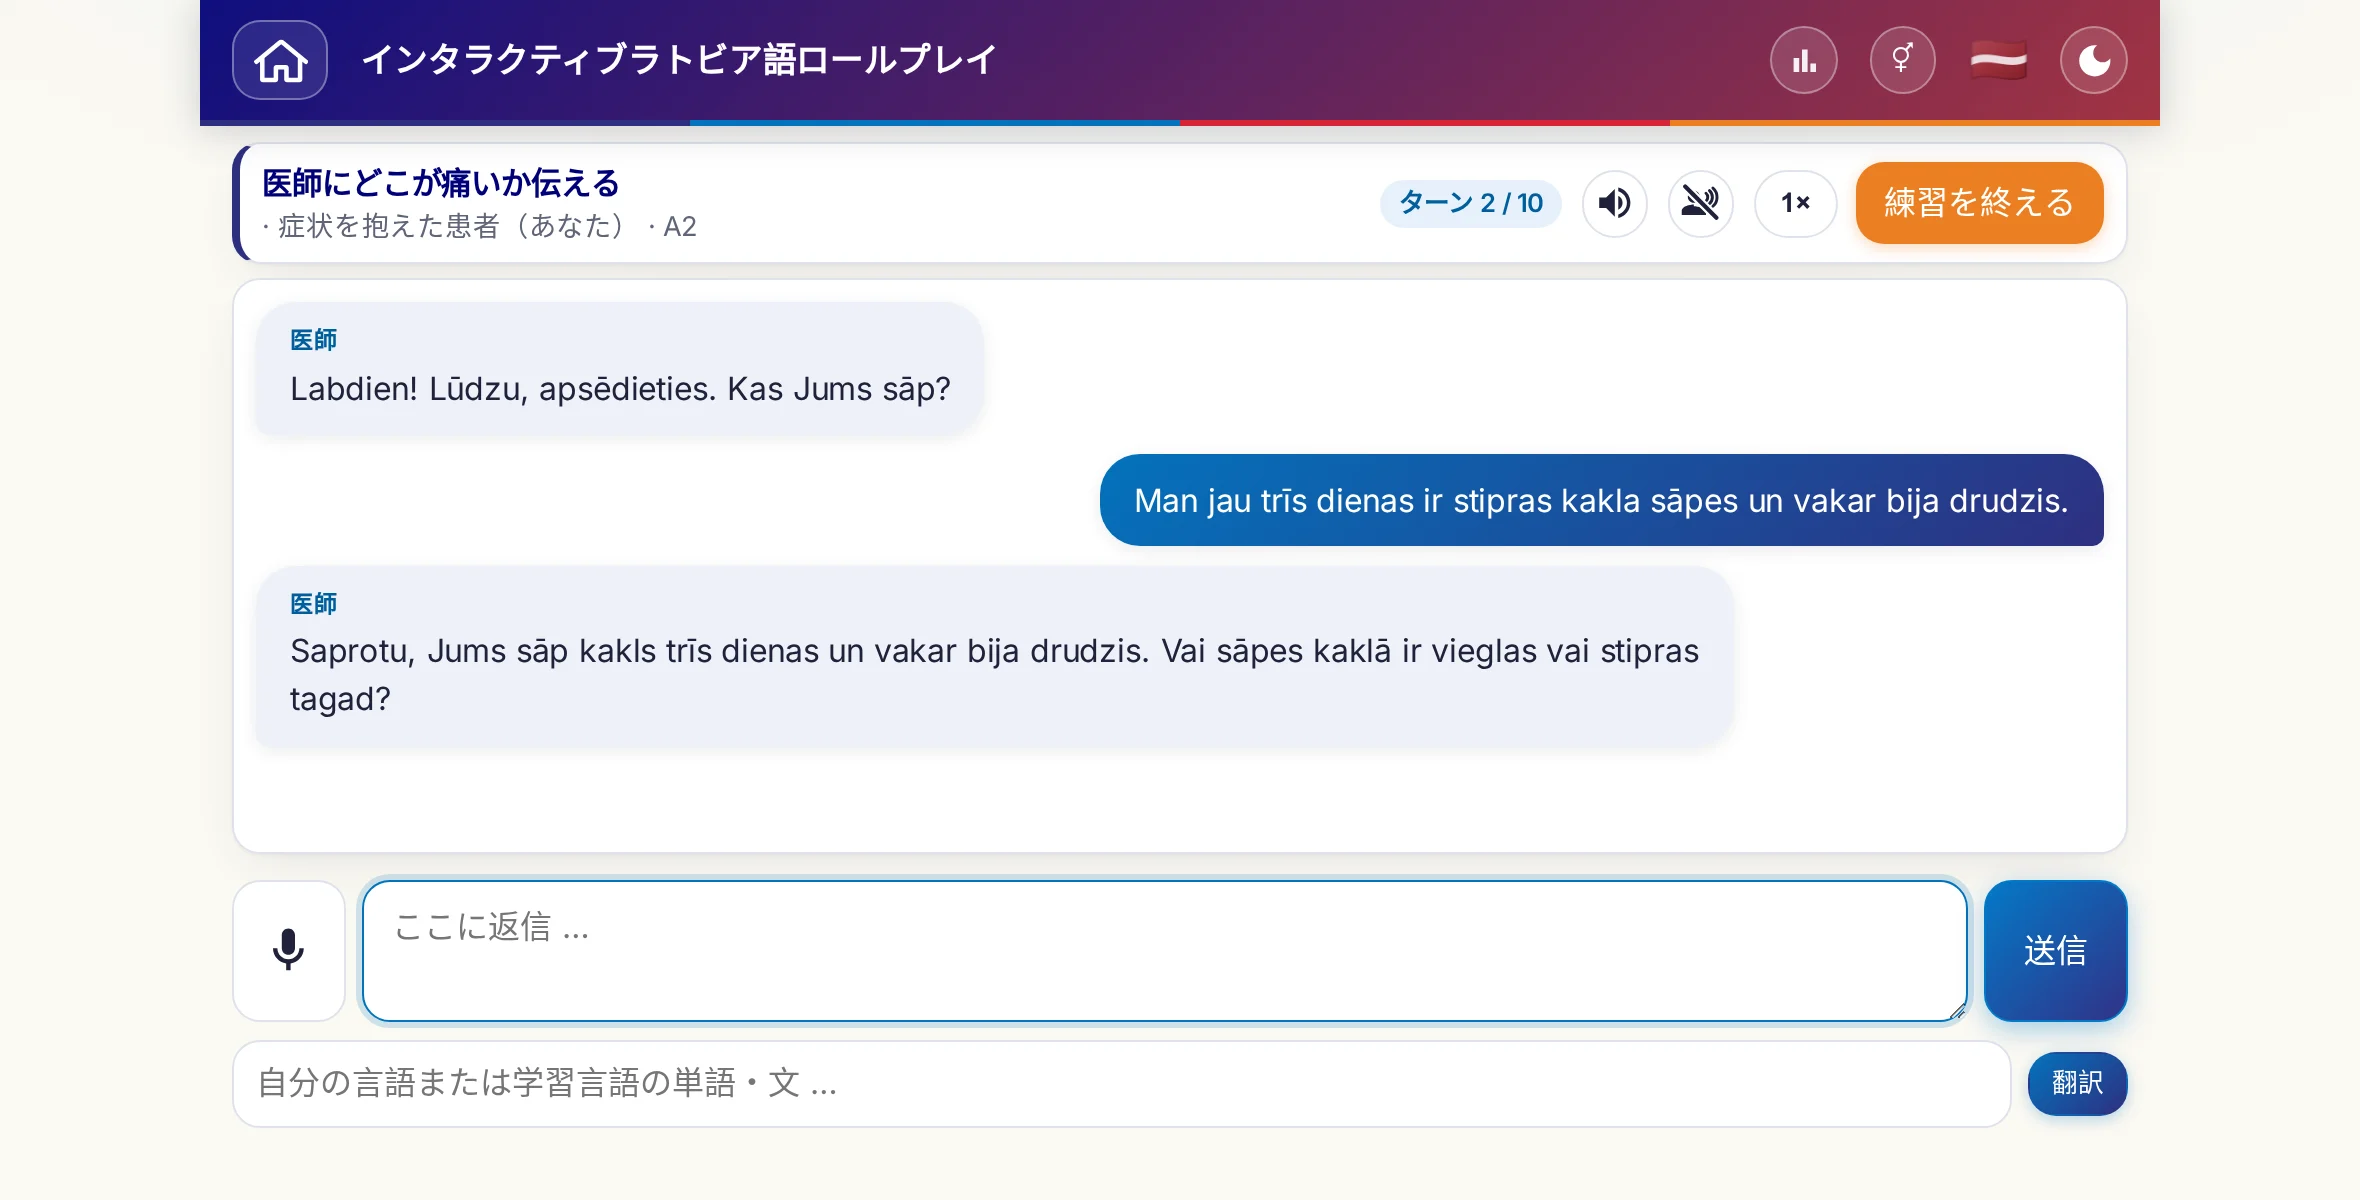Viewport: 2360px width, 1200px height.
Task: Toggle the muted voice-off icon
Action: click(1700, 203)
